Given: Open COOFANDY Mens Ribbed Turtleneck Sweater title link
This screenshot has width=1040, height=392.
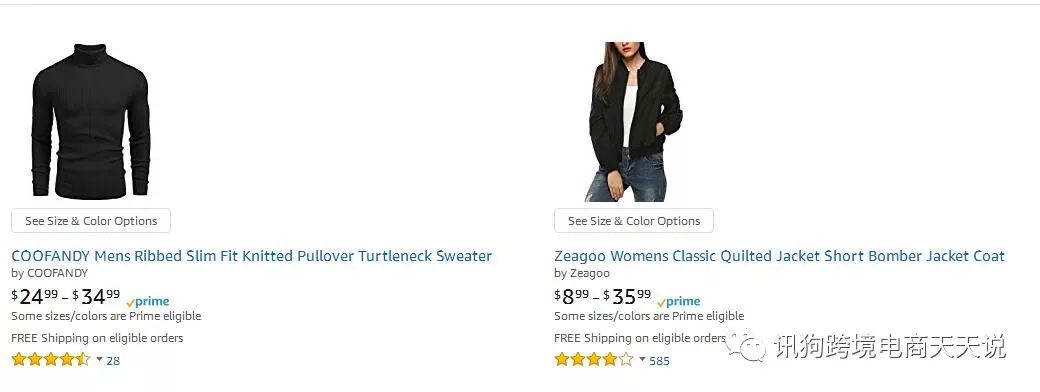Looking at the screenshot, I should coord(251,256).
